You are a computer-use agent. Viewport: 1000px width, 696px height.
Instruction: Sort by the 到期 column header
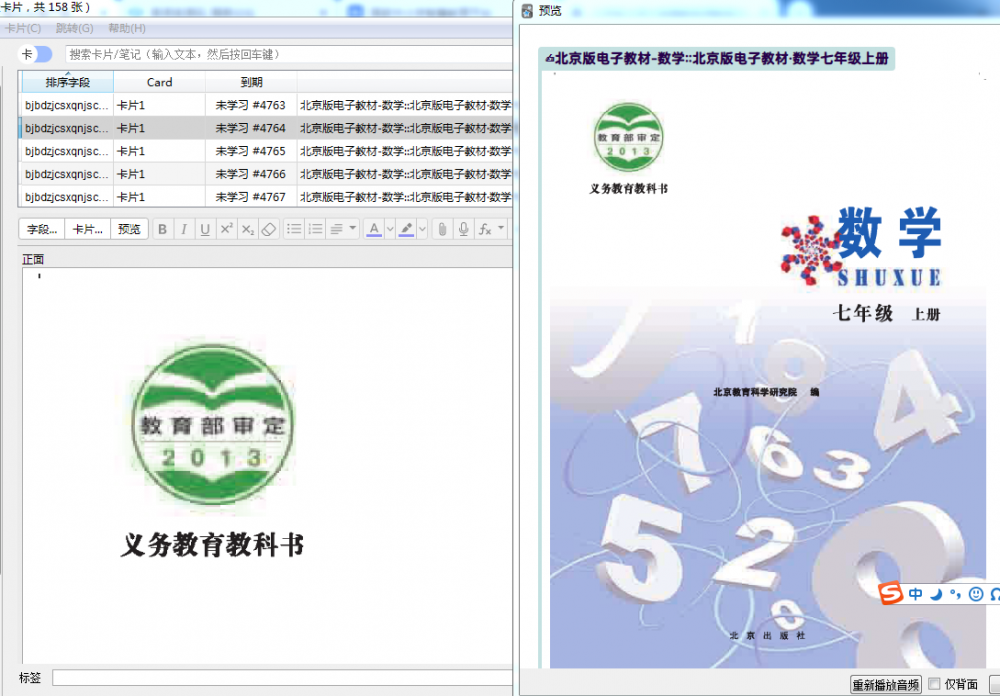[x=251, y=82]
